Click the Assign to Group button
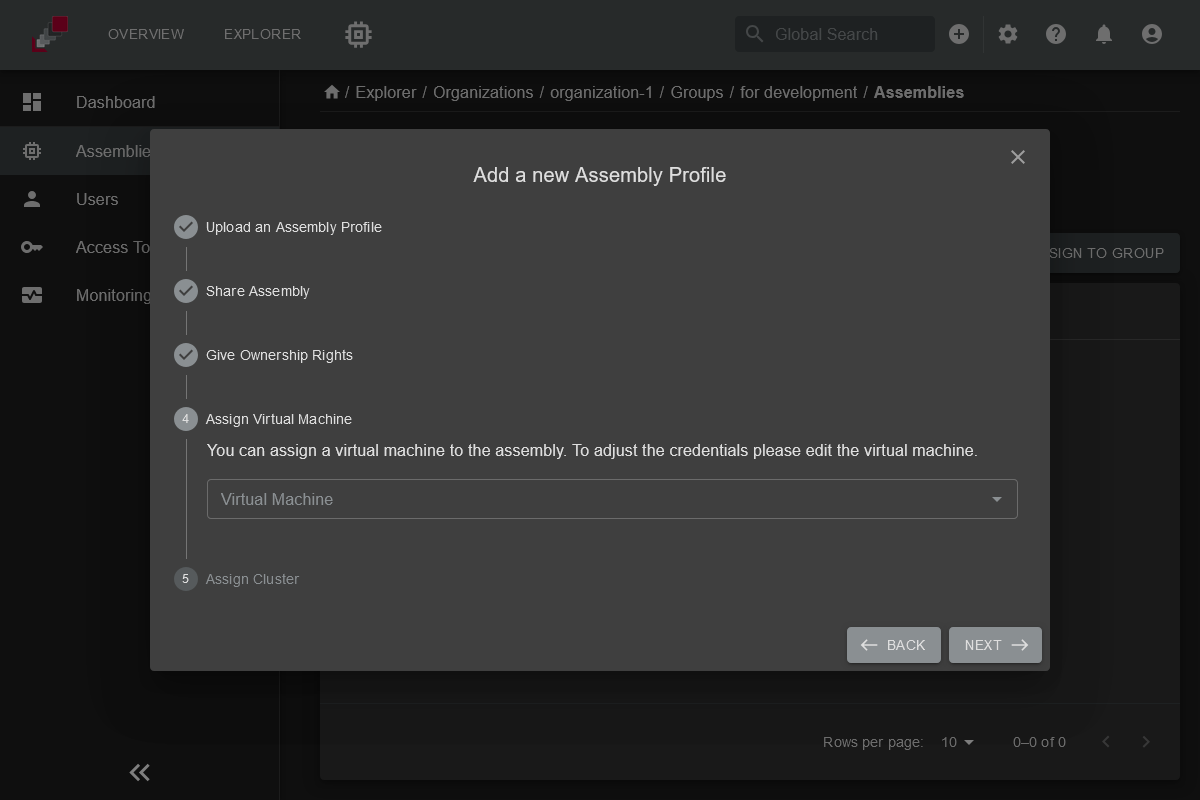This screenshot has width=1200, height=800. coord(1114,253)
